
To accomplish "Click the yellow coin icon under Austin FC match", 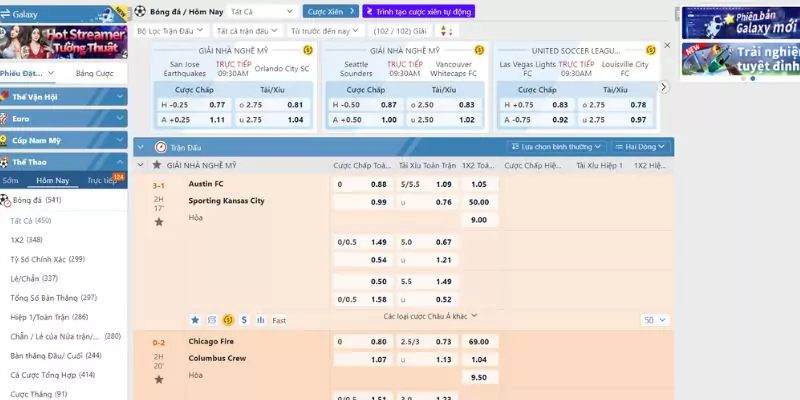I will coord(228,320).
